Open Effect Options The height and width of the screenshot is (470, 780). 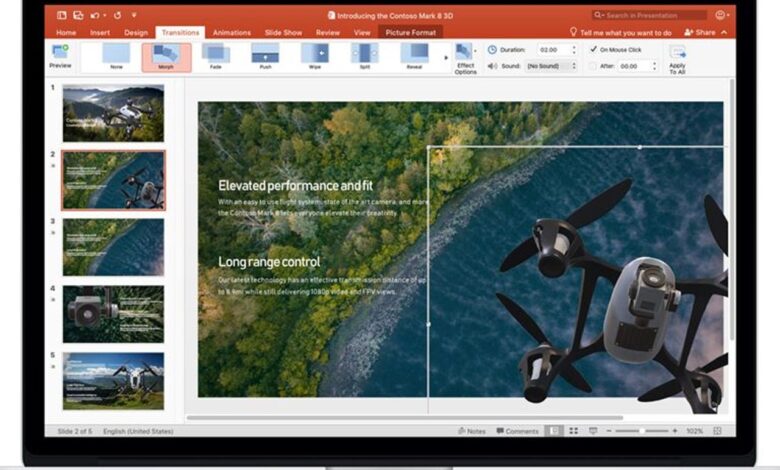[465, 59]
